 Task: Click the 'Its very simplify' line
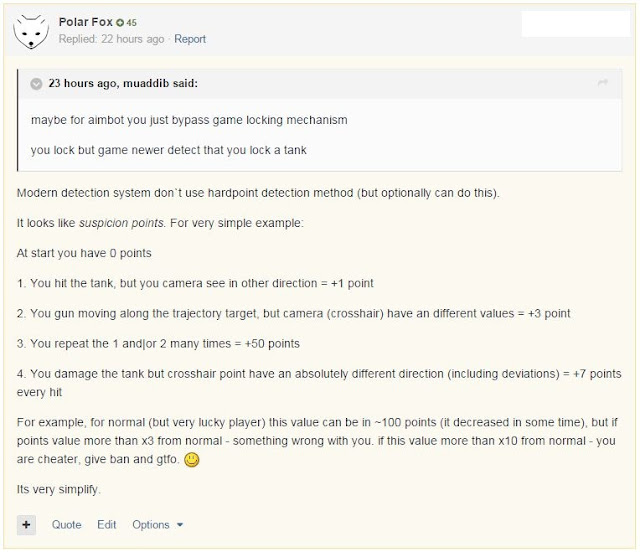coord(59,489)
